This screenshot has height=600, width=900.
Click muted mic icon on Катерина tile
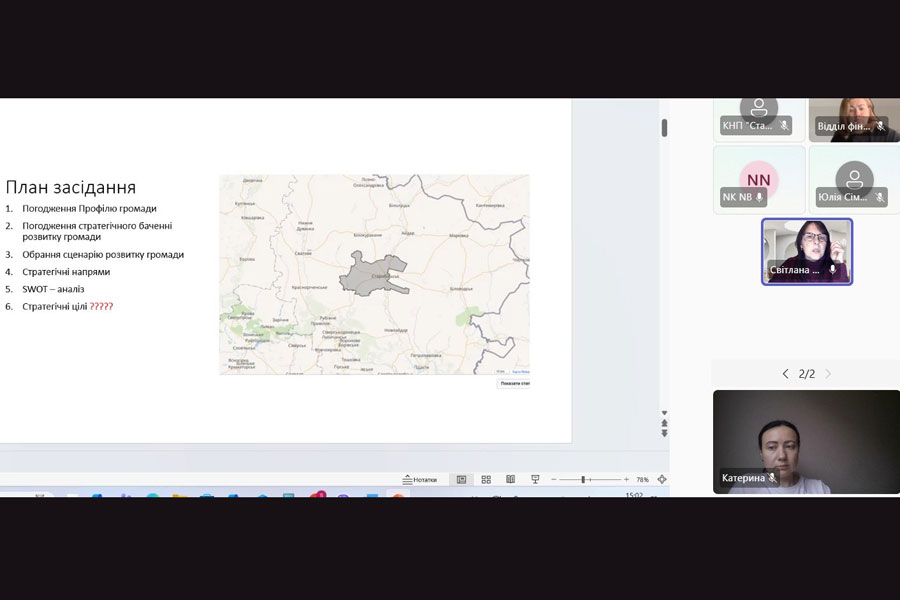[x=773, y=477]
